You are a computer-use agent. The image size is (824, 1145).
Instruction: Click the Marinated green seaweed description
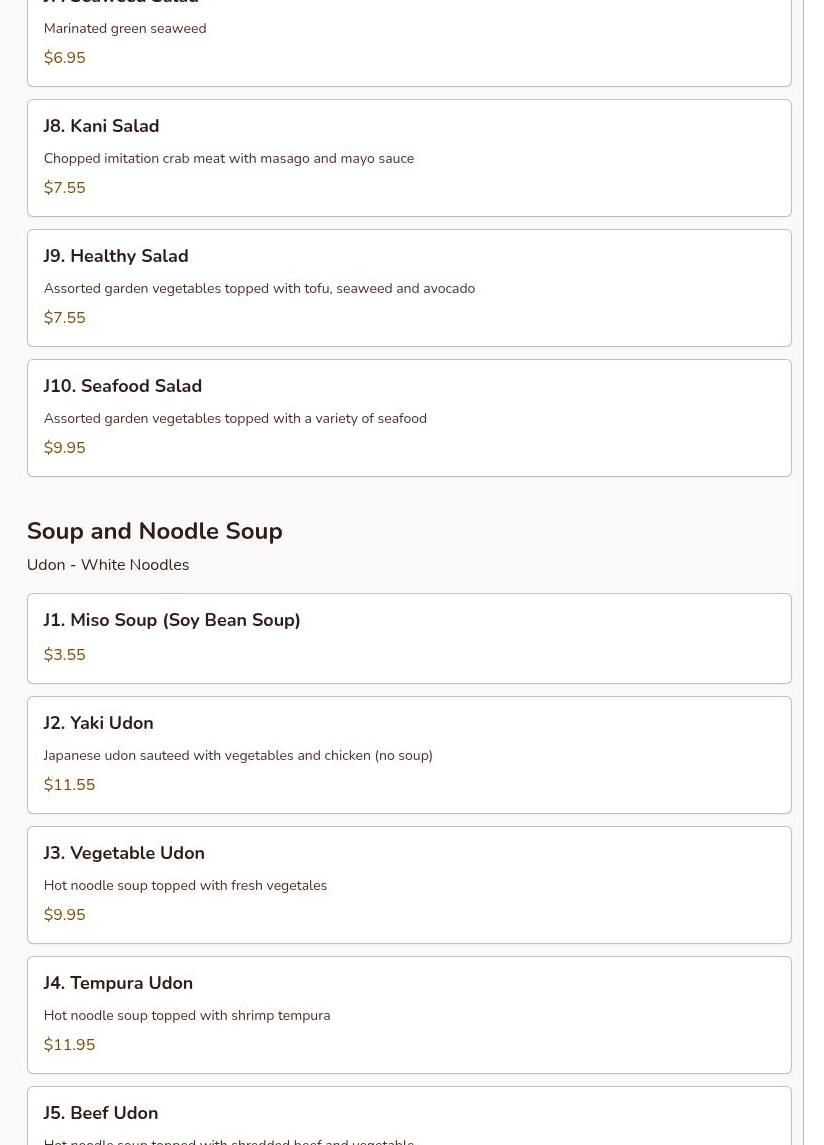tap(125, 28)
